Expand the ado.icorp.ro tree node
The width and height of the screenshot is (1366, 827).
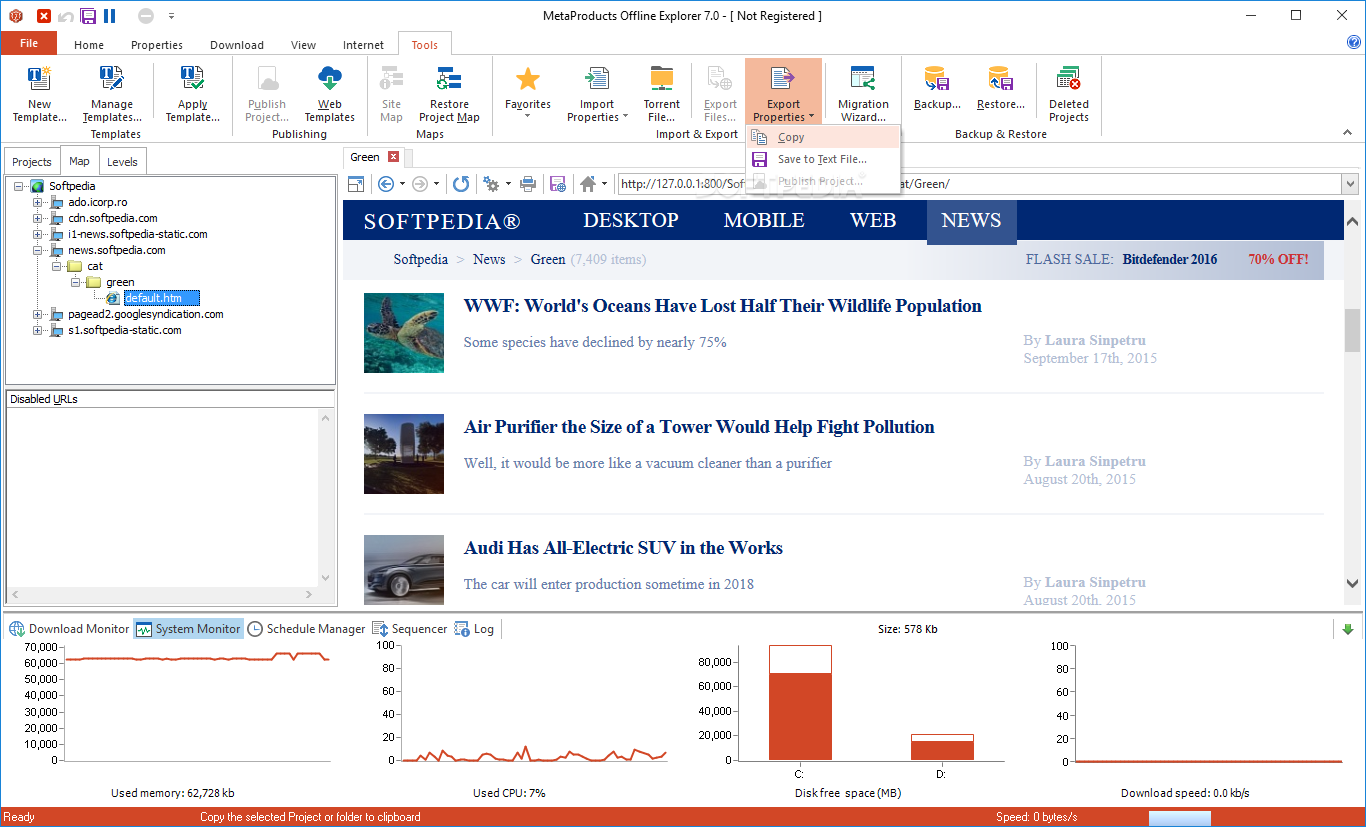point(38,202)
